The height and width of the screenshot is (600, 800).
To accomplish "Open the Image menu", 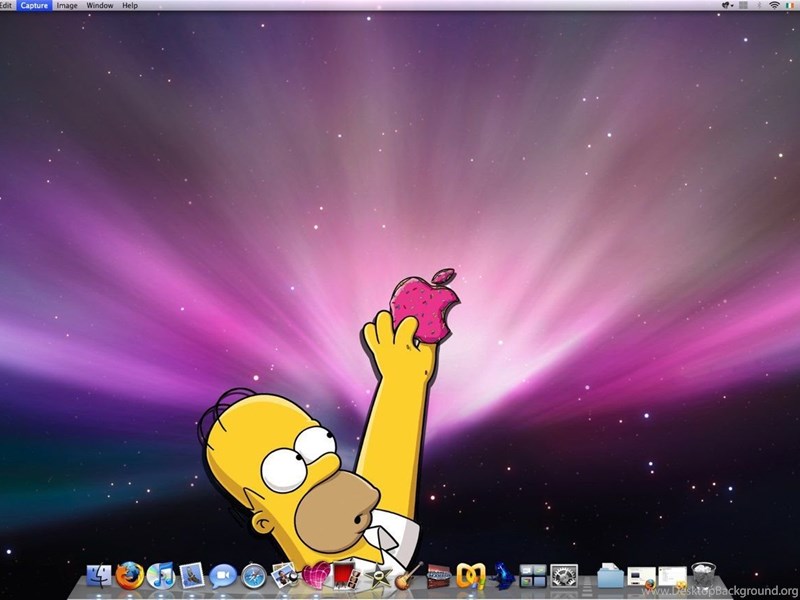I will (x=67, y=5).
